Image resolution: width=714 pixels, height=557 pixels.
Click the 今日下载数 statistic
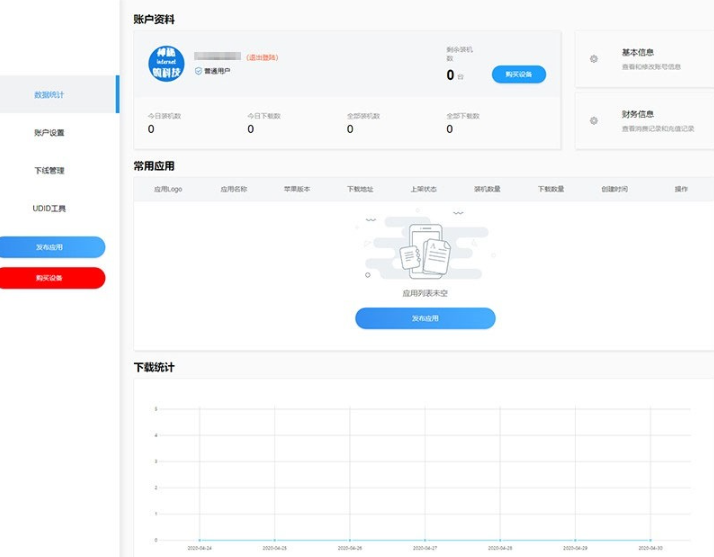tap(264, 123)
